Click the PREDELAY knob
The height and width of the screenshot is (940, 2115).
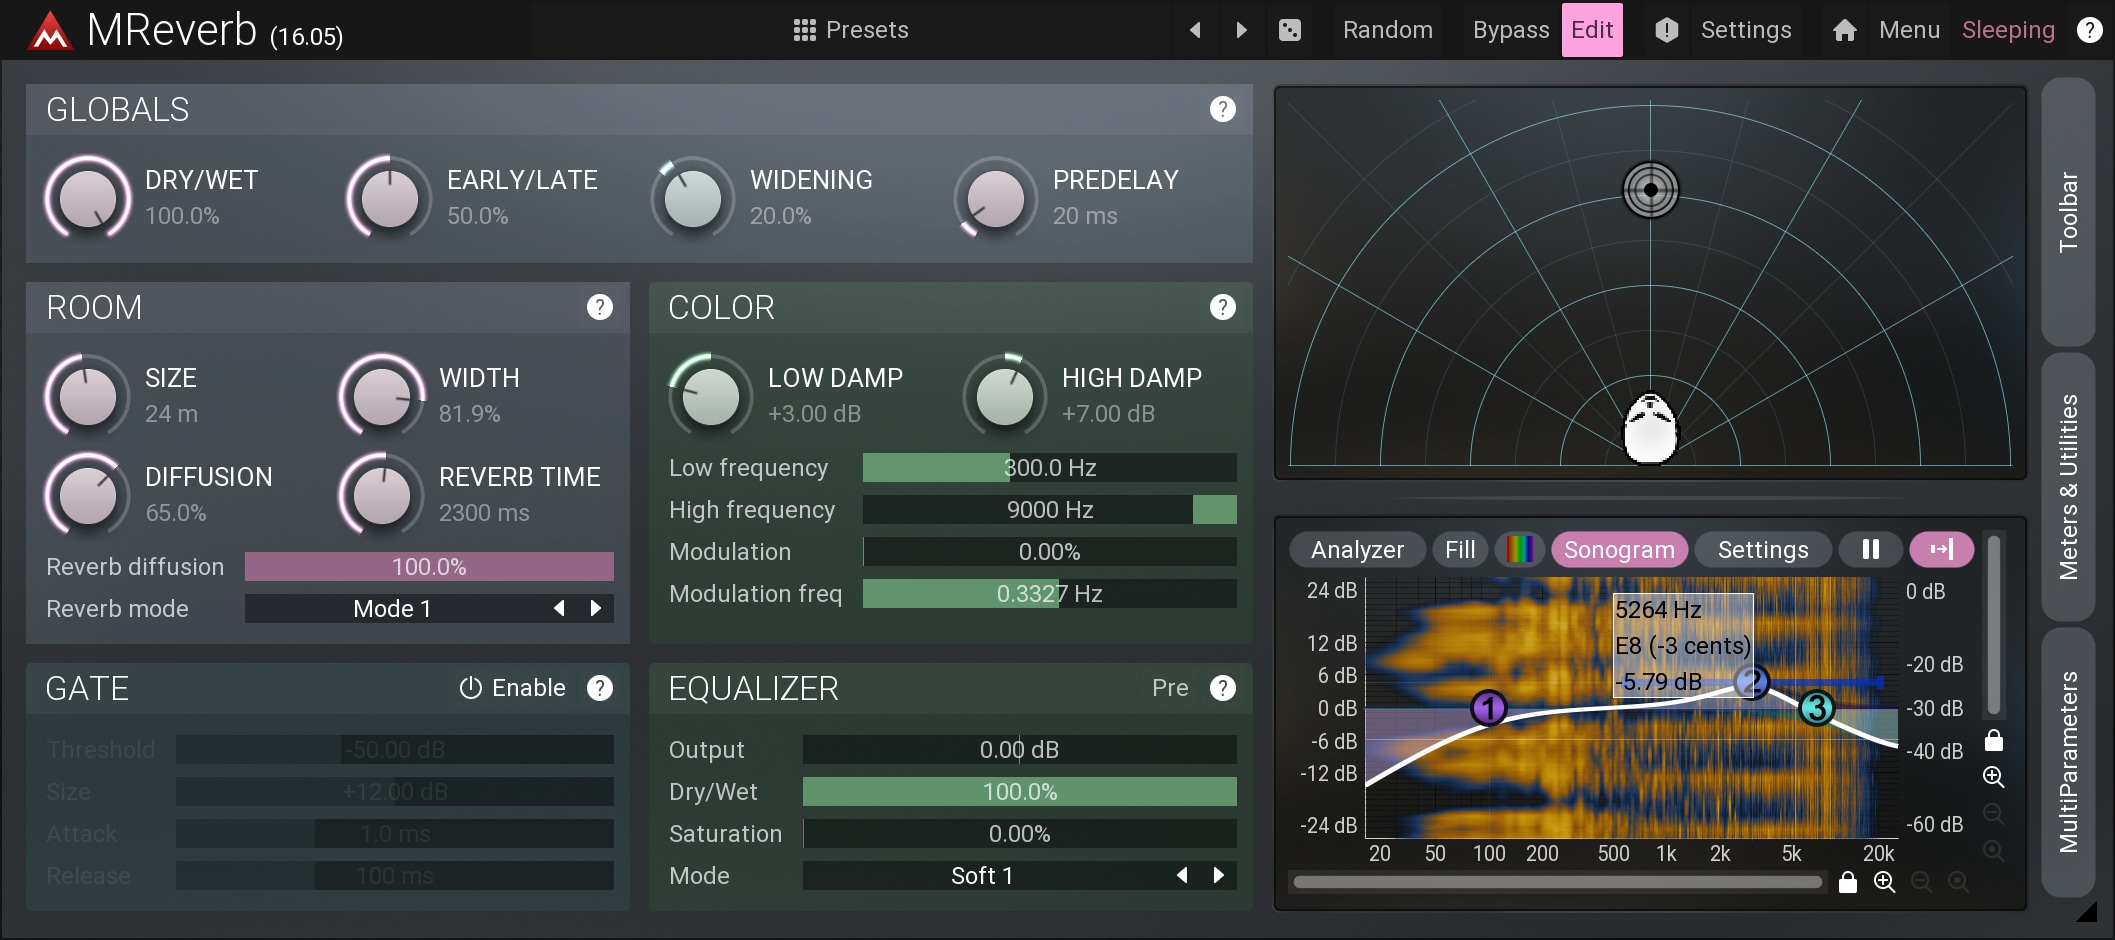[995, 198]
